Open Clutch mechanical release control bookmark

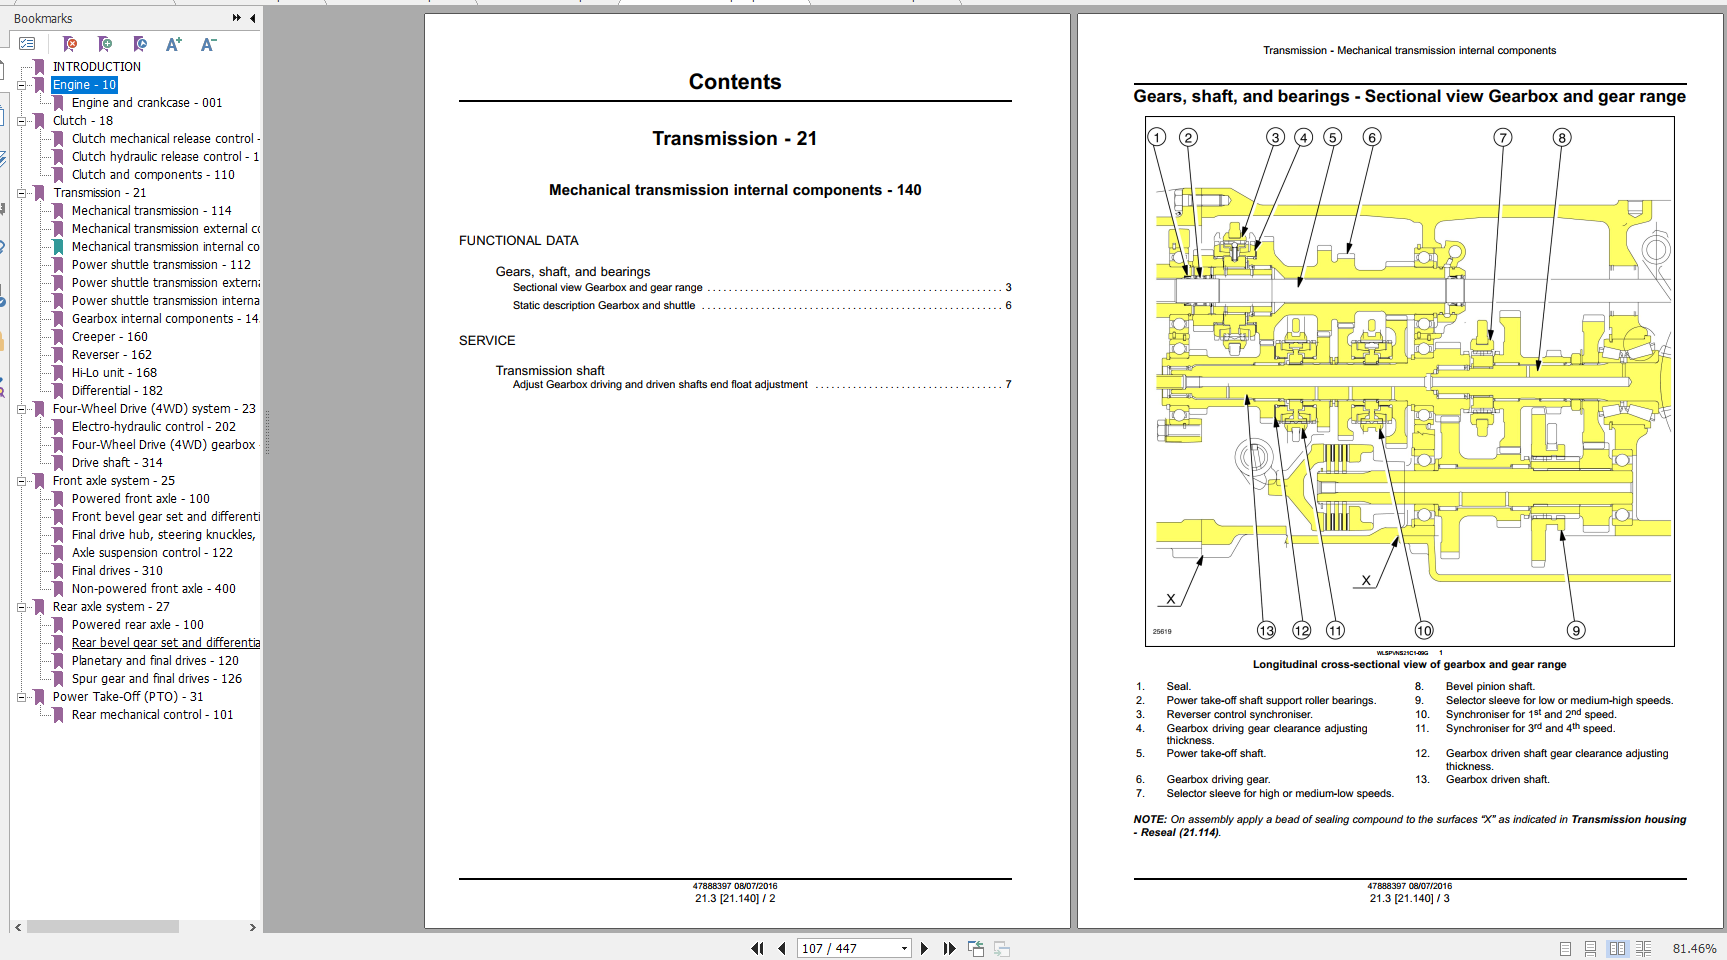tap(165, 139)
